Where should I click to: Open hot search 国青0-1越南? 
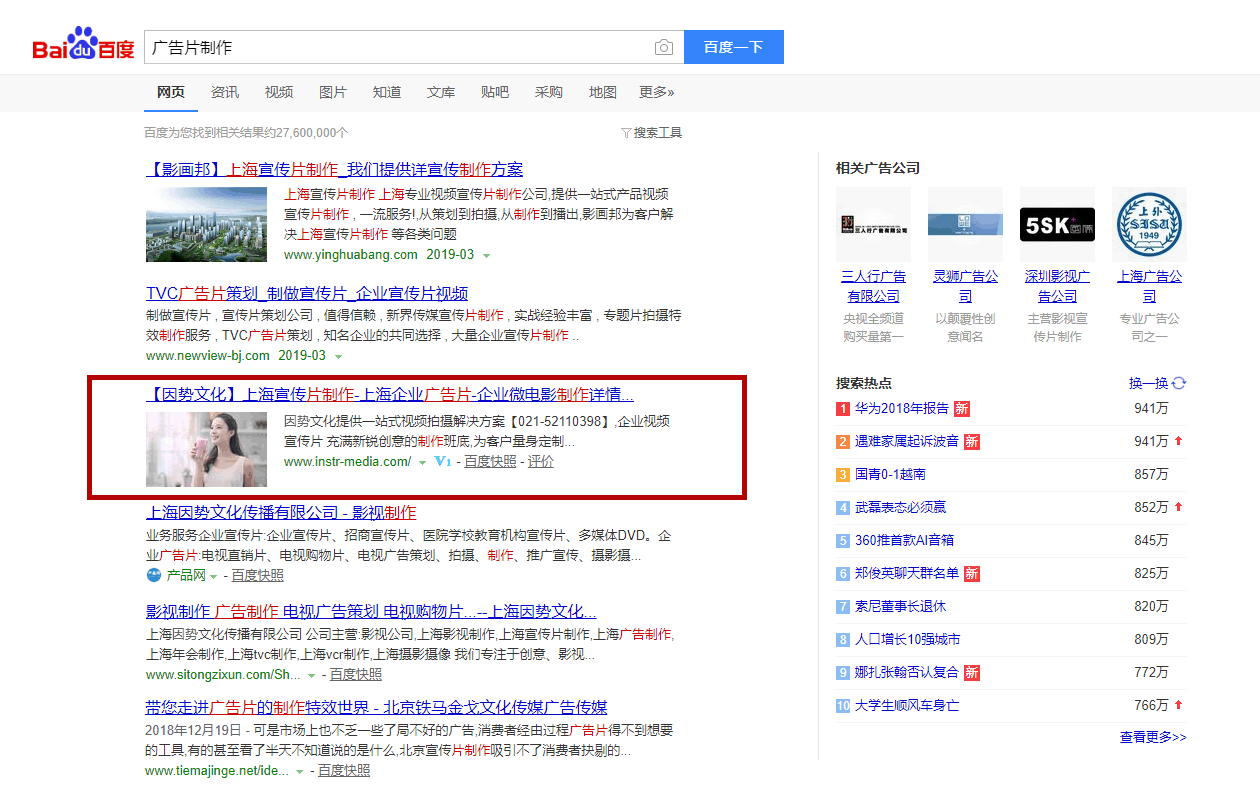coord(890,474)
